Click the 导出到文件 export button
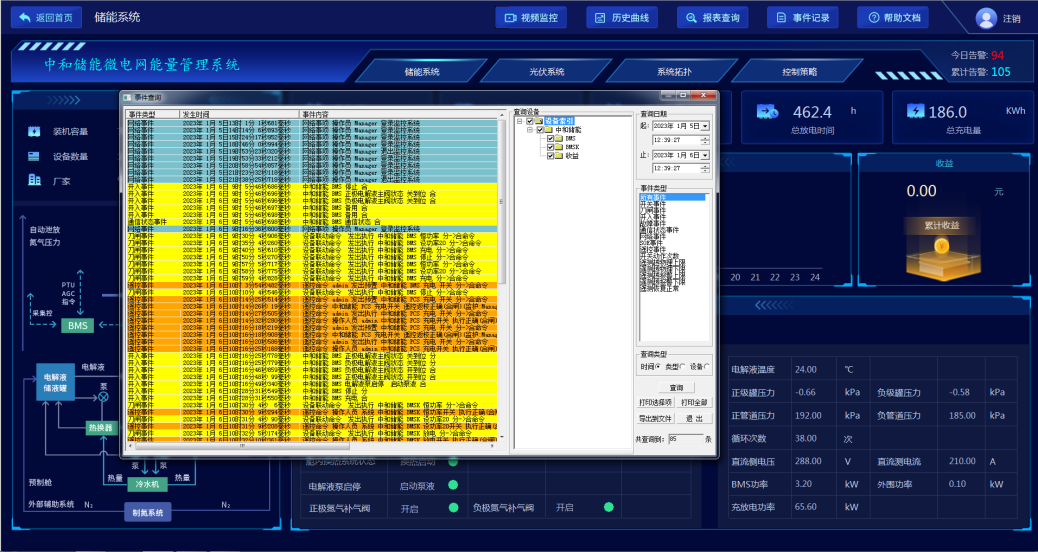This screenshot has width=1038, height=552. tap(656, 418)
